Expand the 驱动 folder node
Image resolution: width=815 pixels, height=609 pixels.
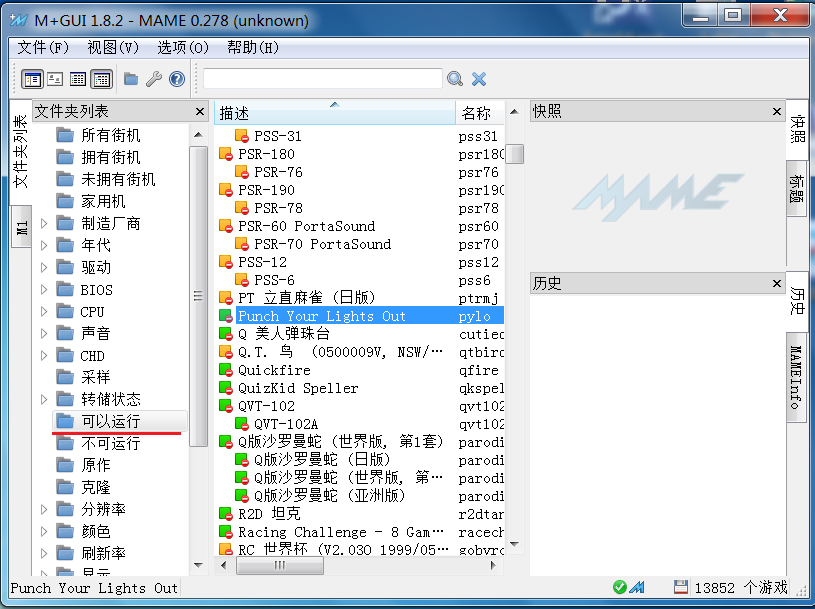tap(44, 268)
